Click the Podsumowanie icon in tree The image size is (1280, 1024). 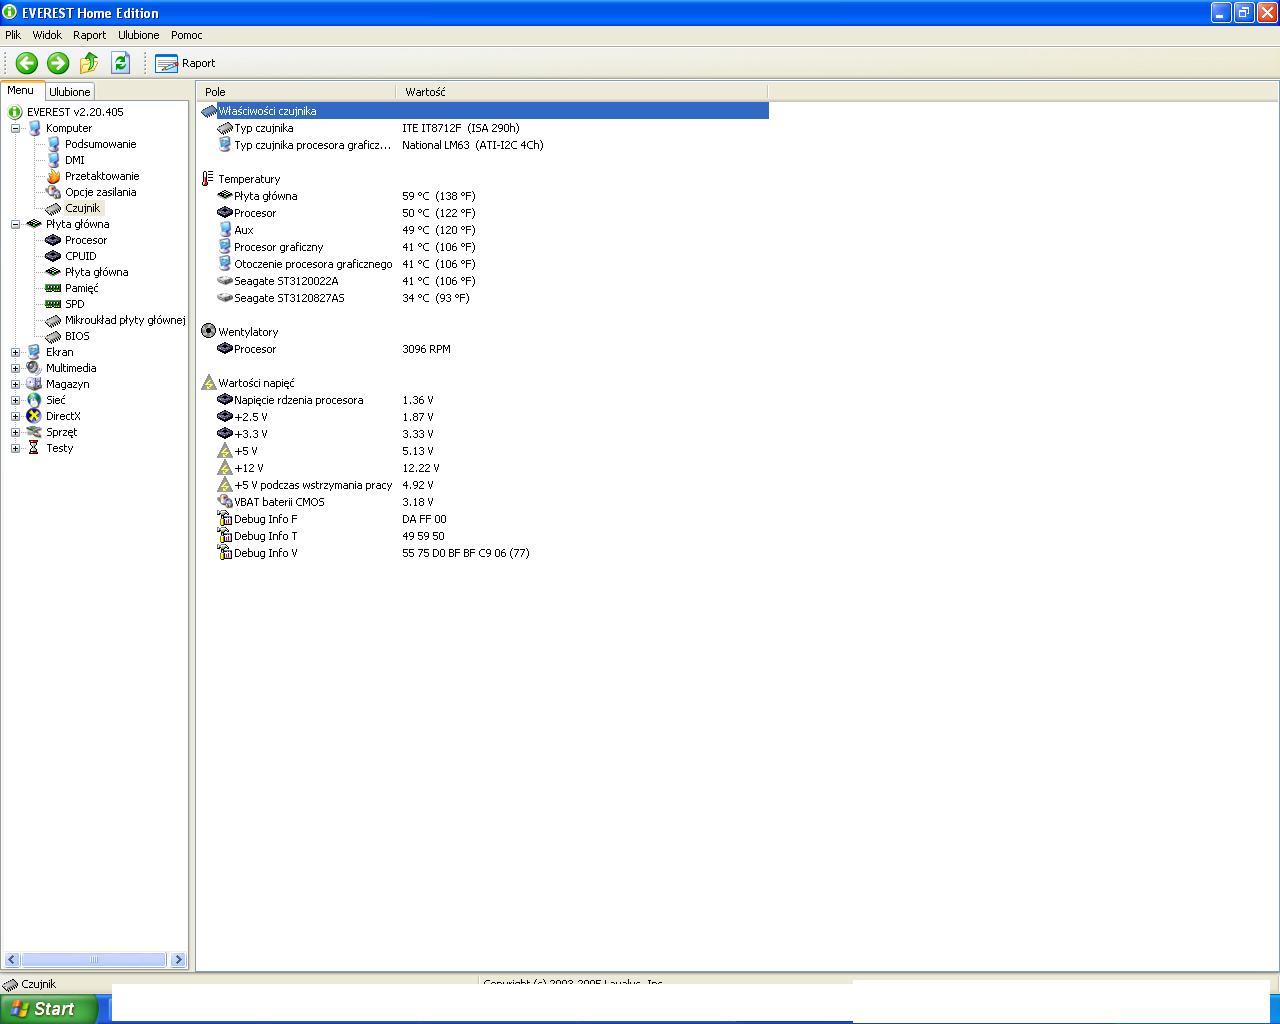(x=54, y=144)
